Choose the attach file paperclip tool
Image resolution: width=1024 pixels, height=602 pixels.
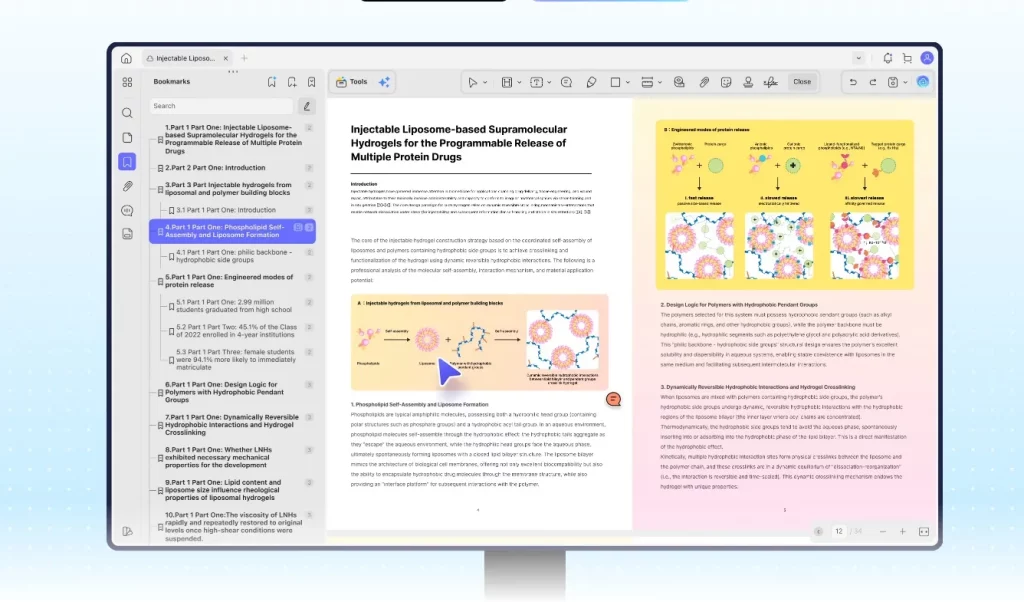coord(704,82)
